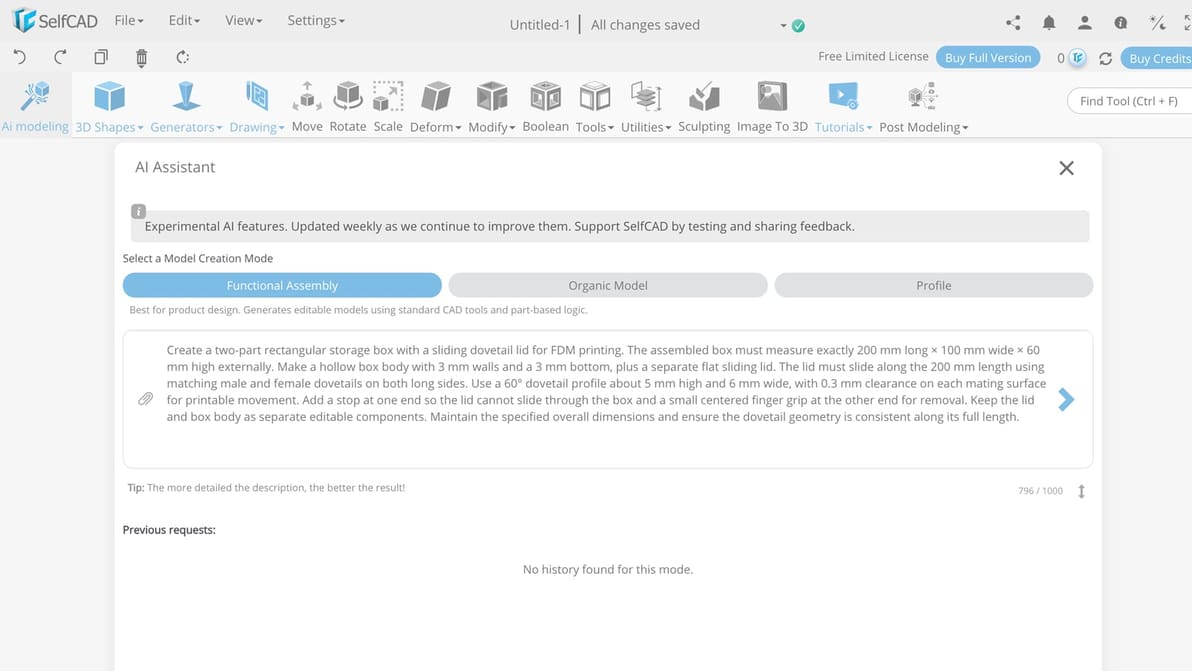This screenshot has height=671, width=1192.
Task: Open the Settings menu
Action: (x=315, y=21)
